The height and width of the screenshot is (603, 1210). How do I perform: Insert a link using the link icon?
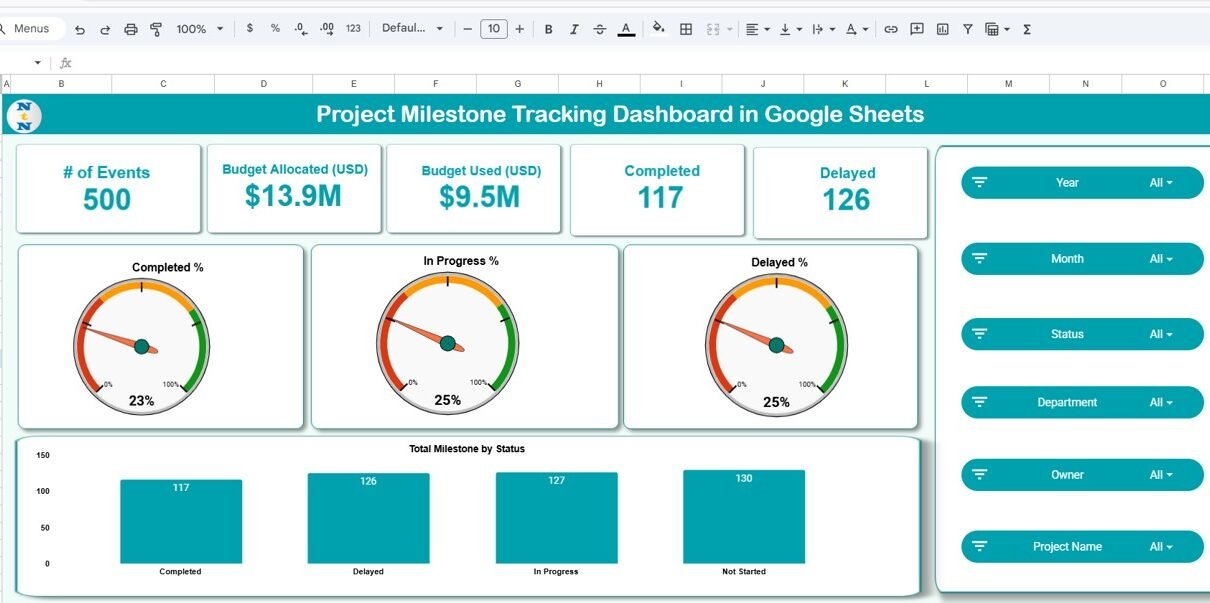click(x=890, y=29)
